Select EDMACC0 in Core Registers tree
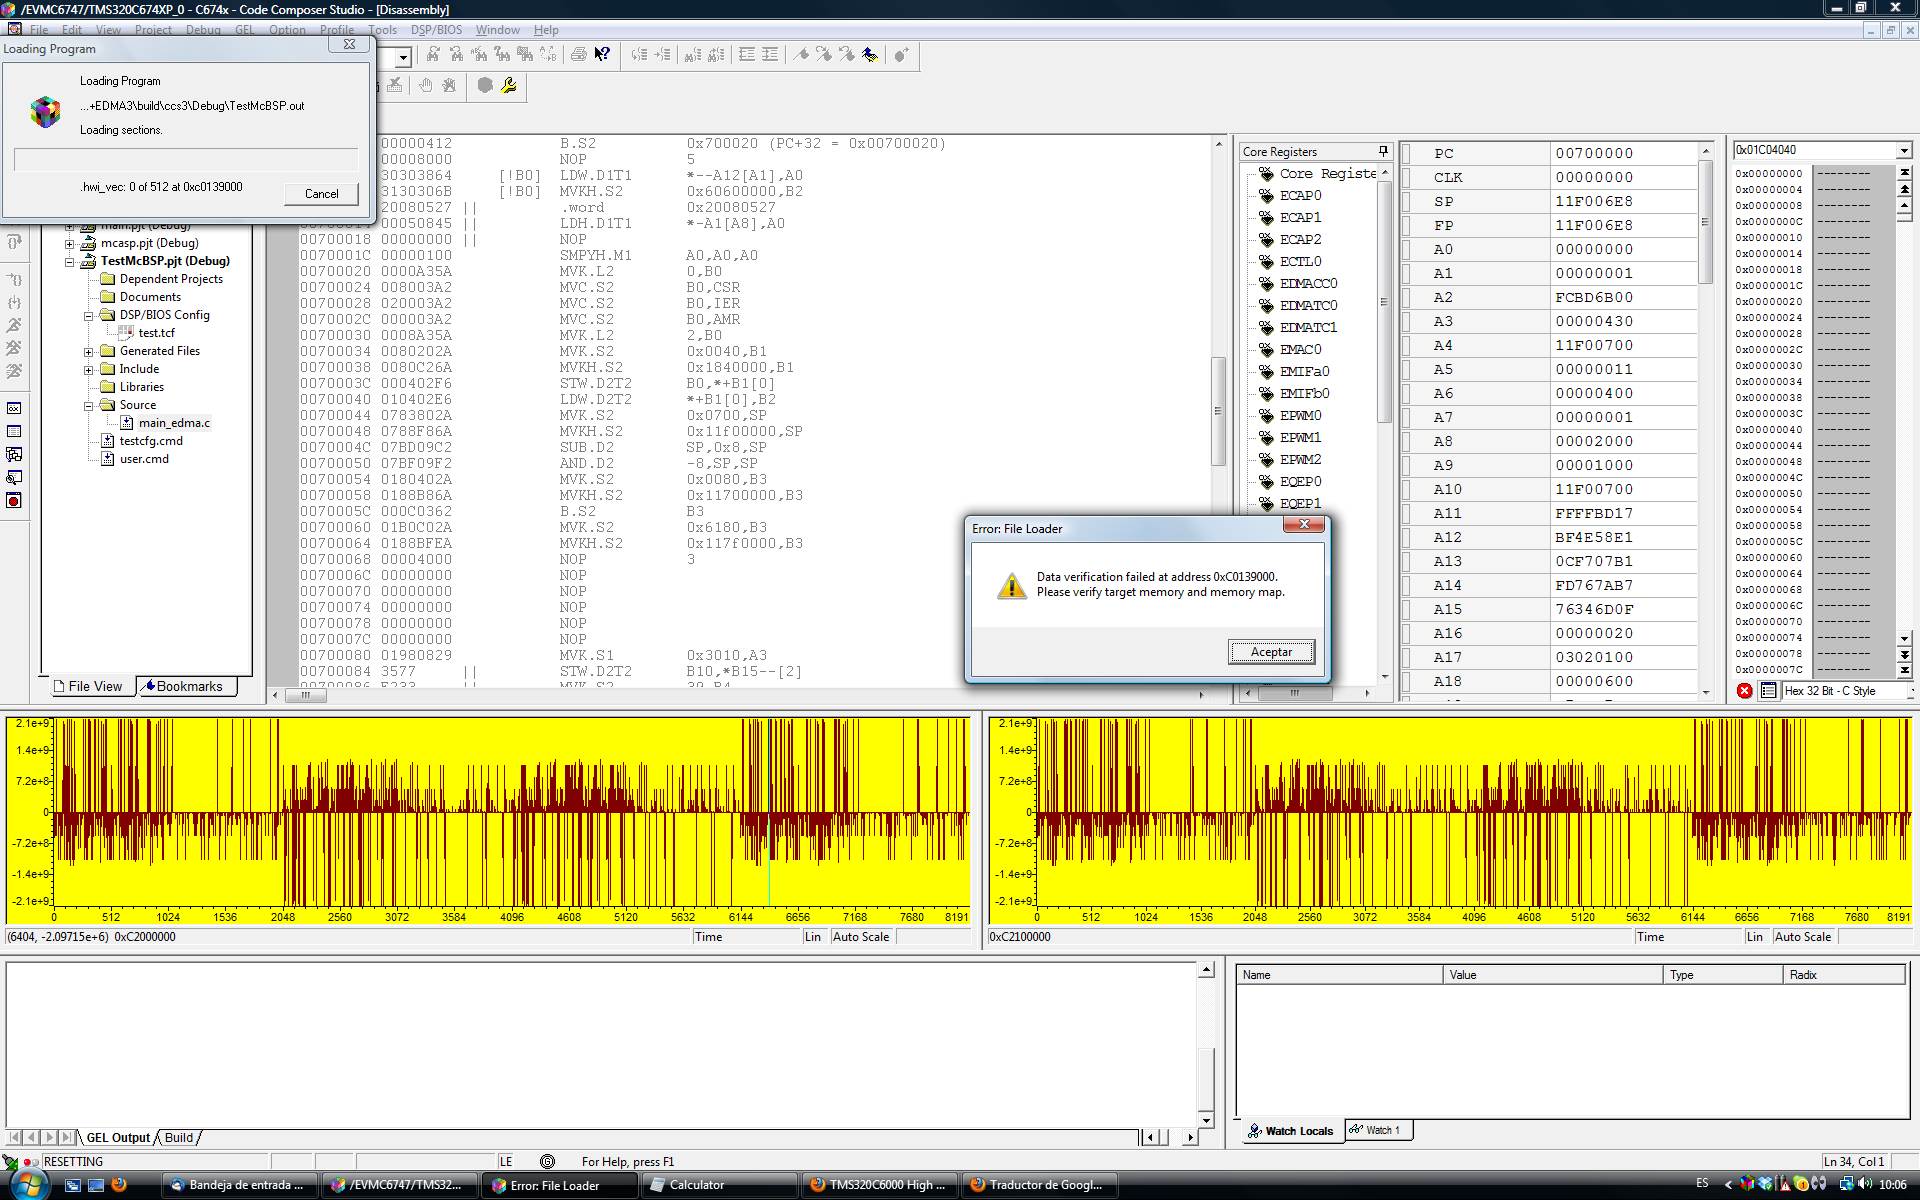This screenshot has width=1920, height=1200. click(x=1308, y=283)
